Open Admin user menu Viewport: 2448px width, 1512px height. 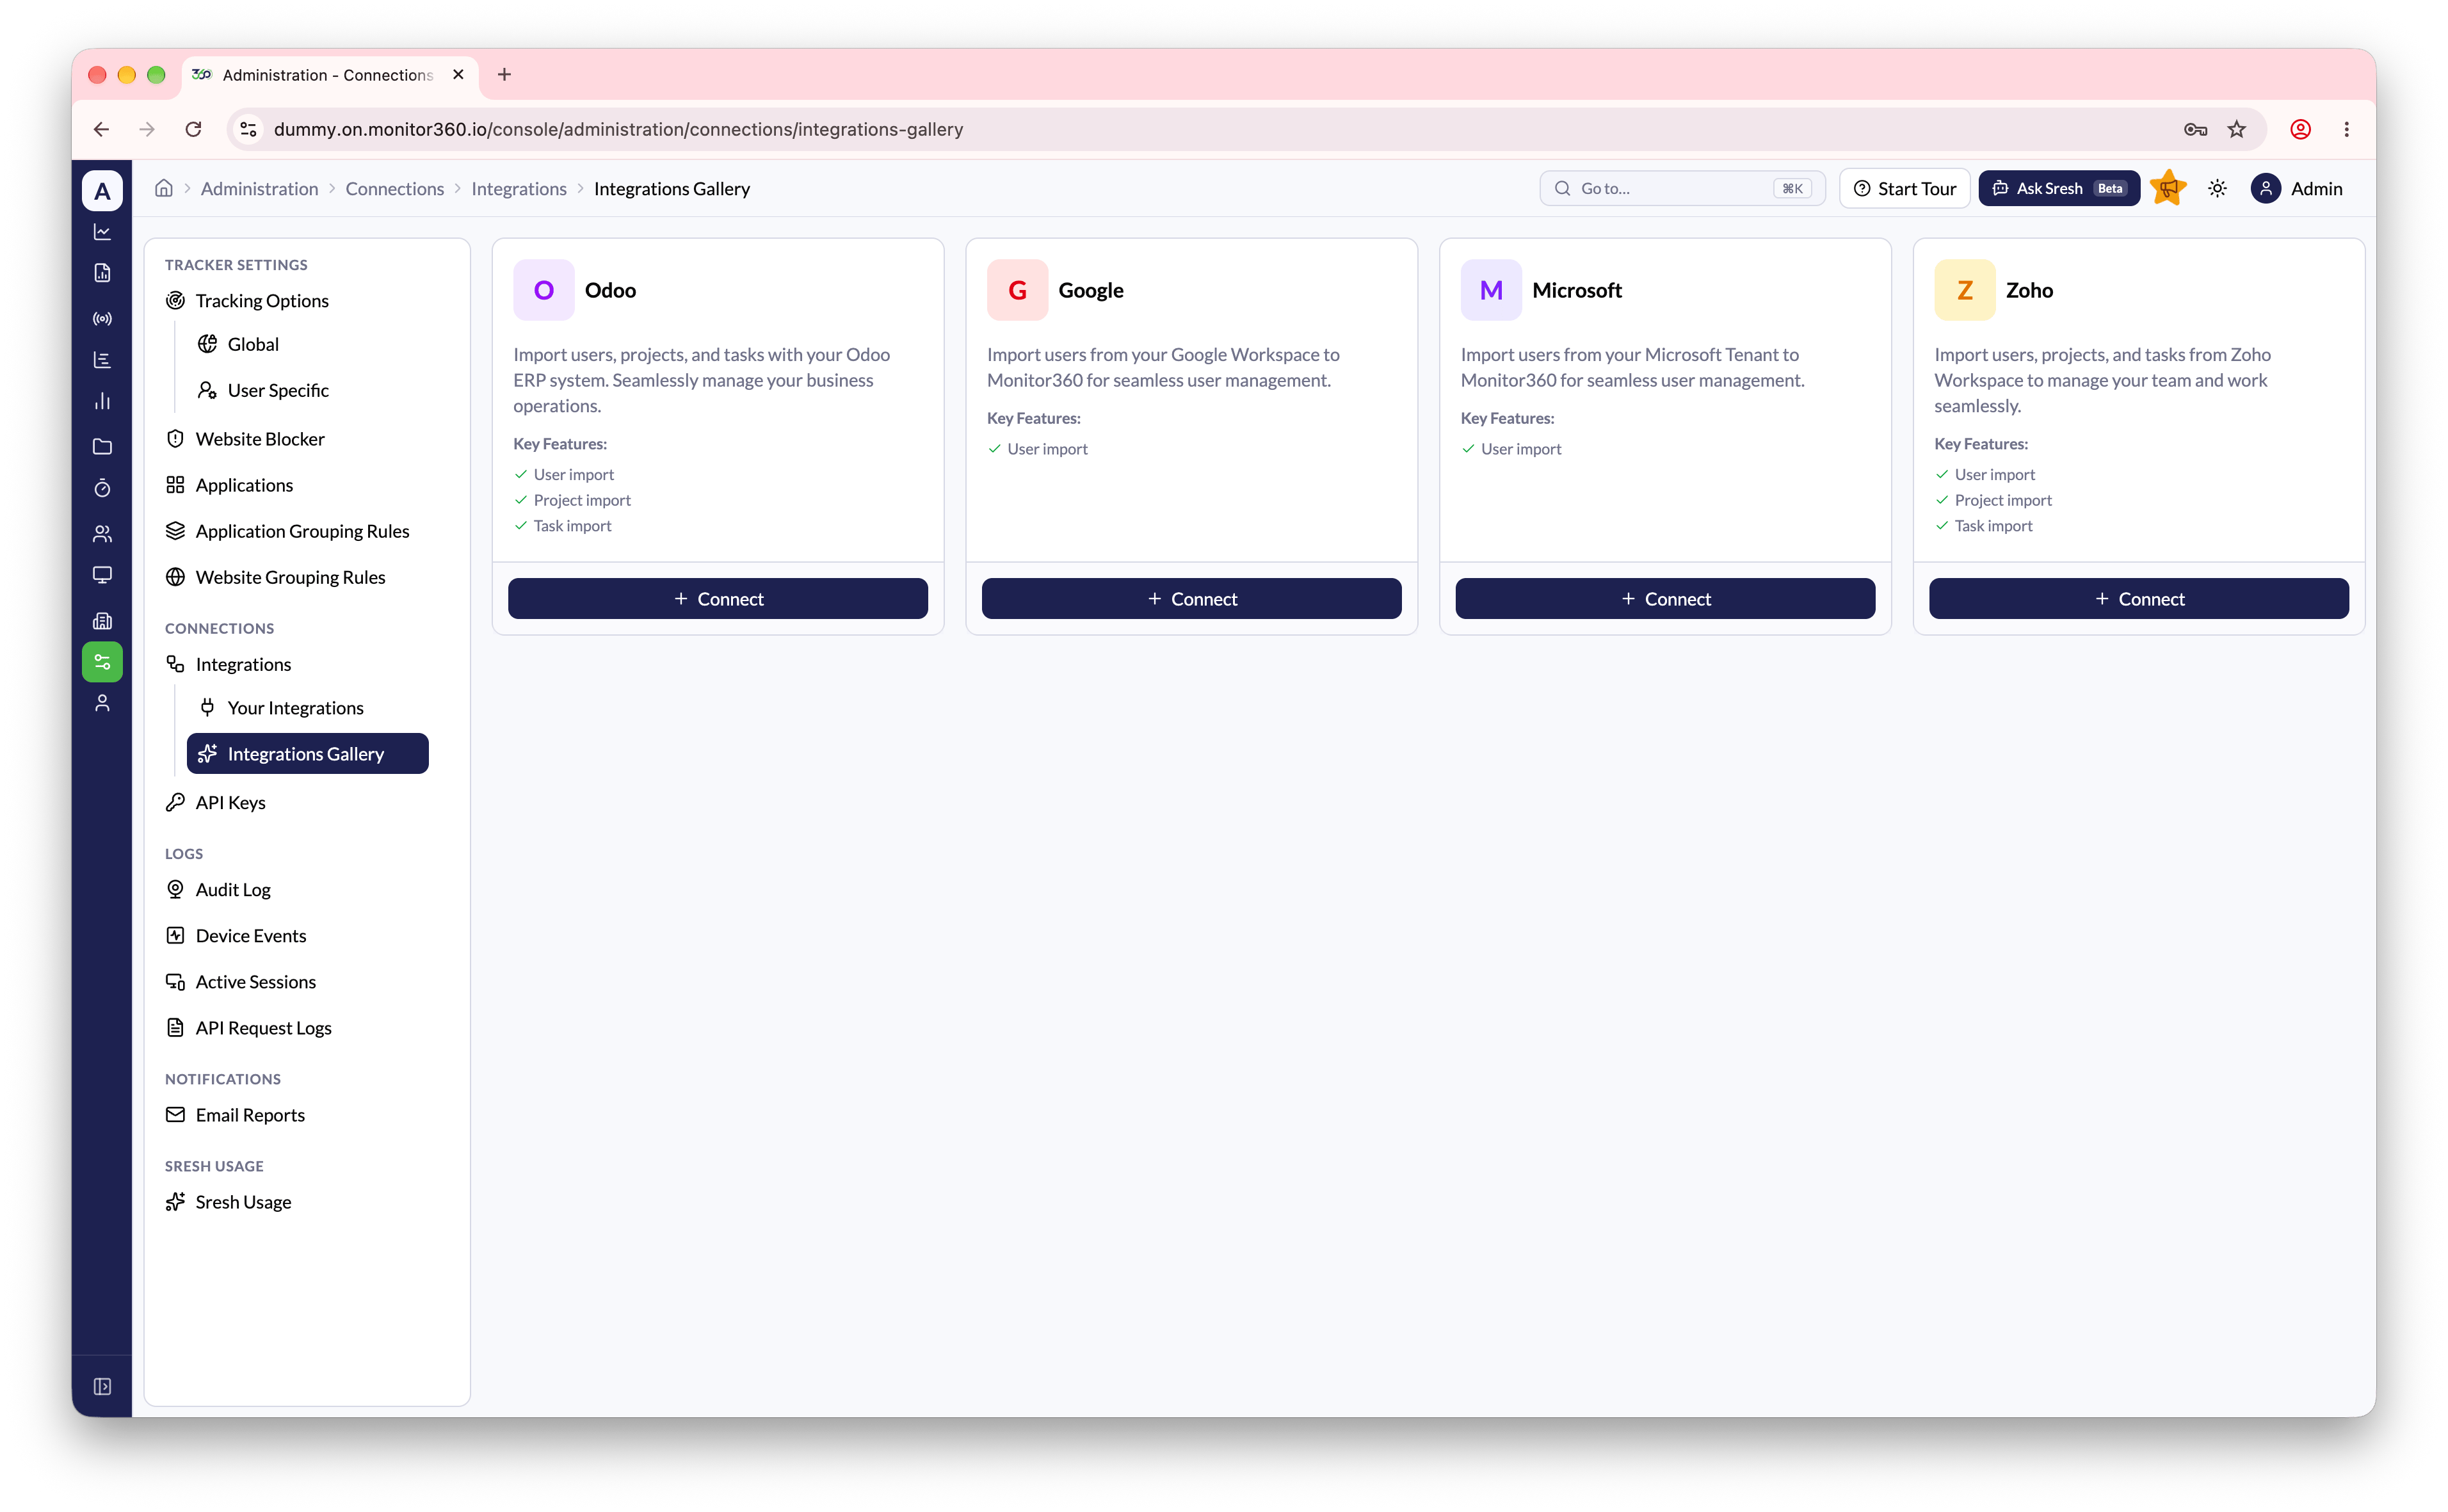2296,188
